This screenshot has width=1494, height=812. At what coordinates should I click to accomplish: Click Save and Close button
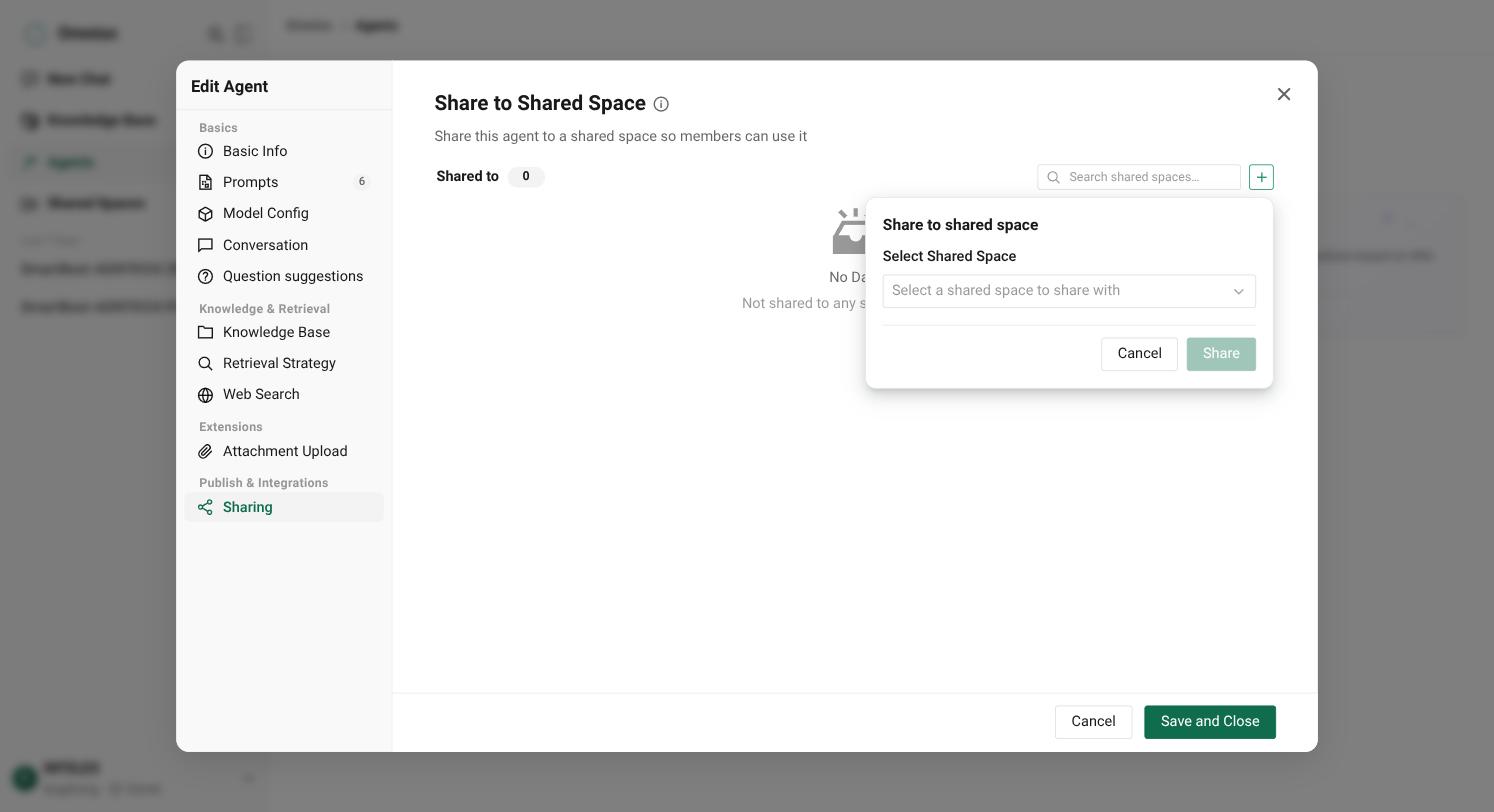(1210, 722)
